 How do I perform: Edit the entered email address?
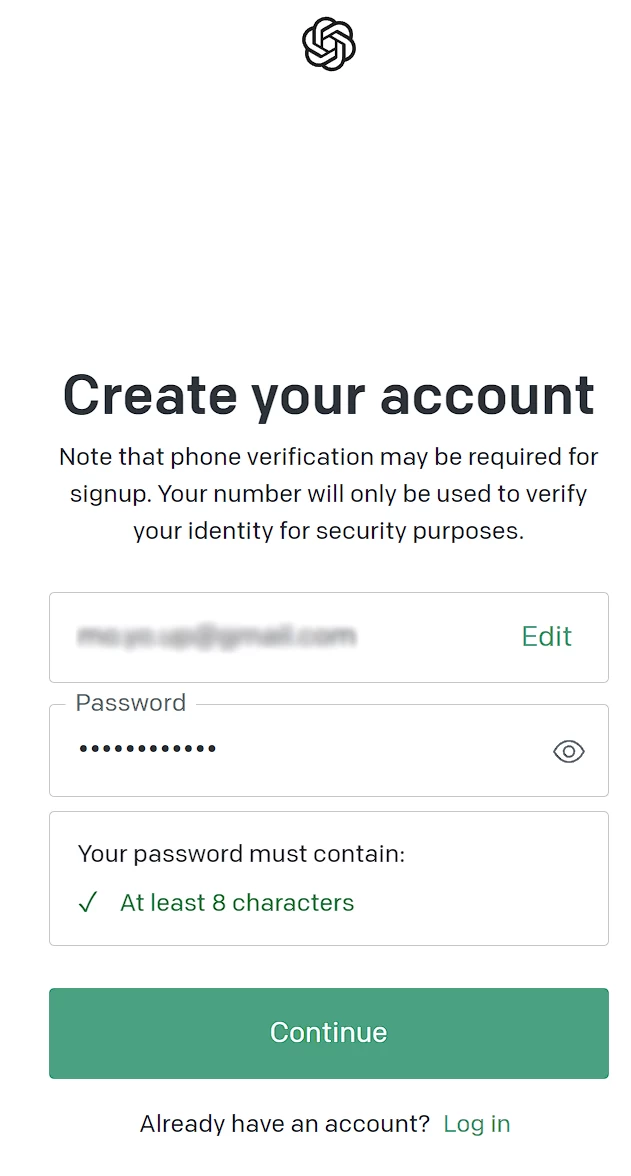pos(547,637)
